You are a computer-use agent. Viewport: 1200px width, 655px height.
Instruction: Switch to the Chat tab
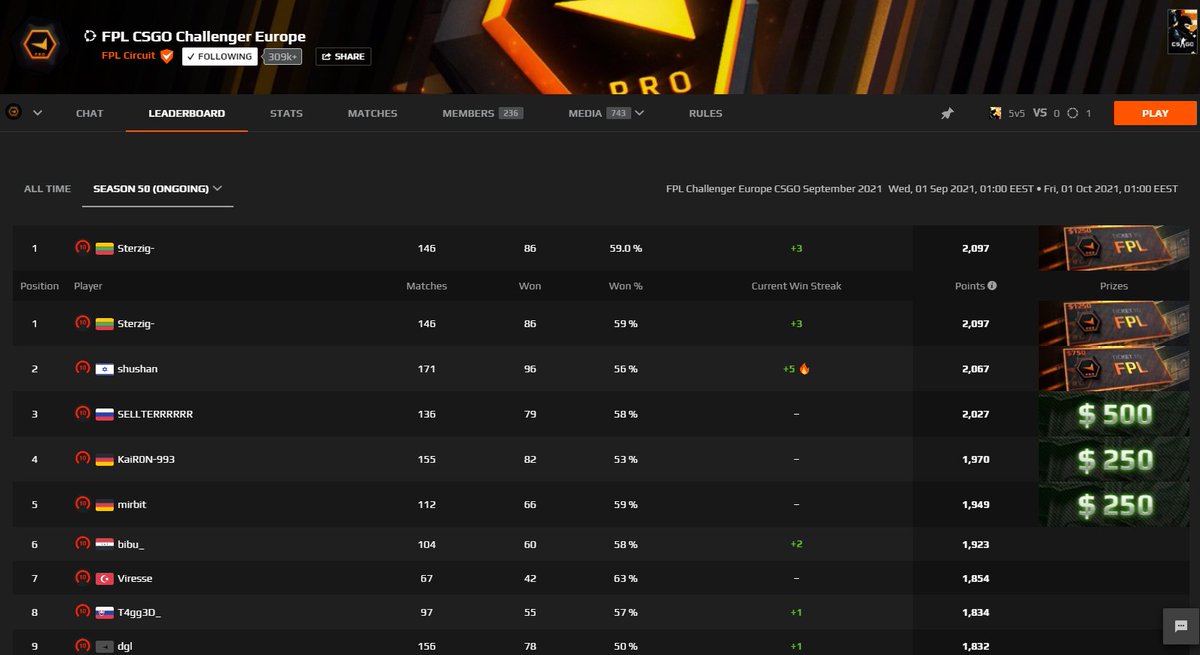(x=89, y=113)
